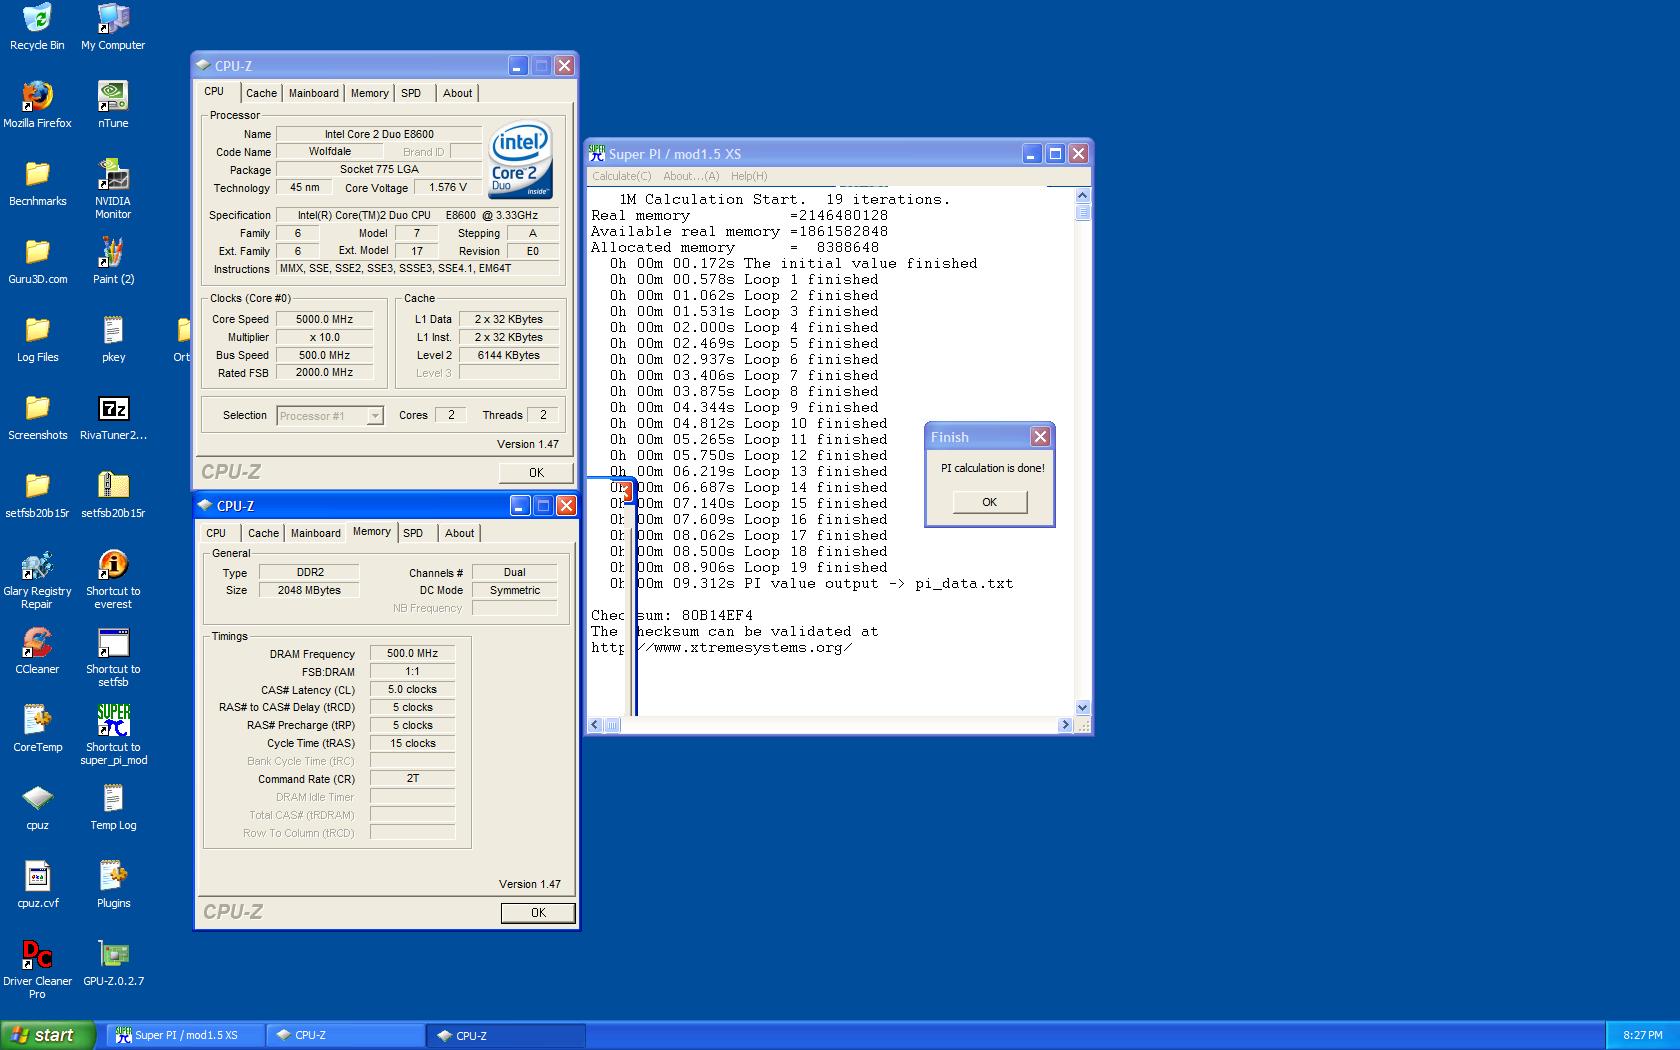The width and height of the screenshot is (1680, 1050).
Task: Open the Benchmarks folder icon
Action: click(x=37, y=183)
